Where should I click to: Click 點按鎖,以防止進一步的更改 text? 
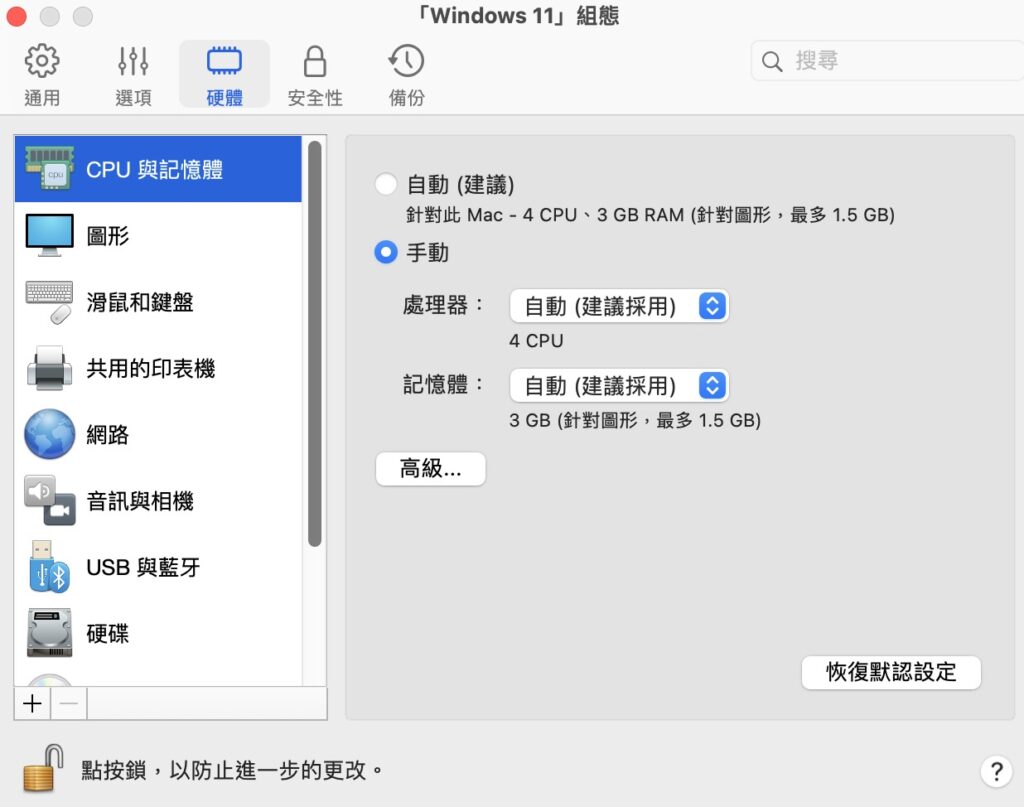232,770
